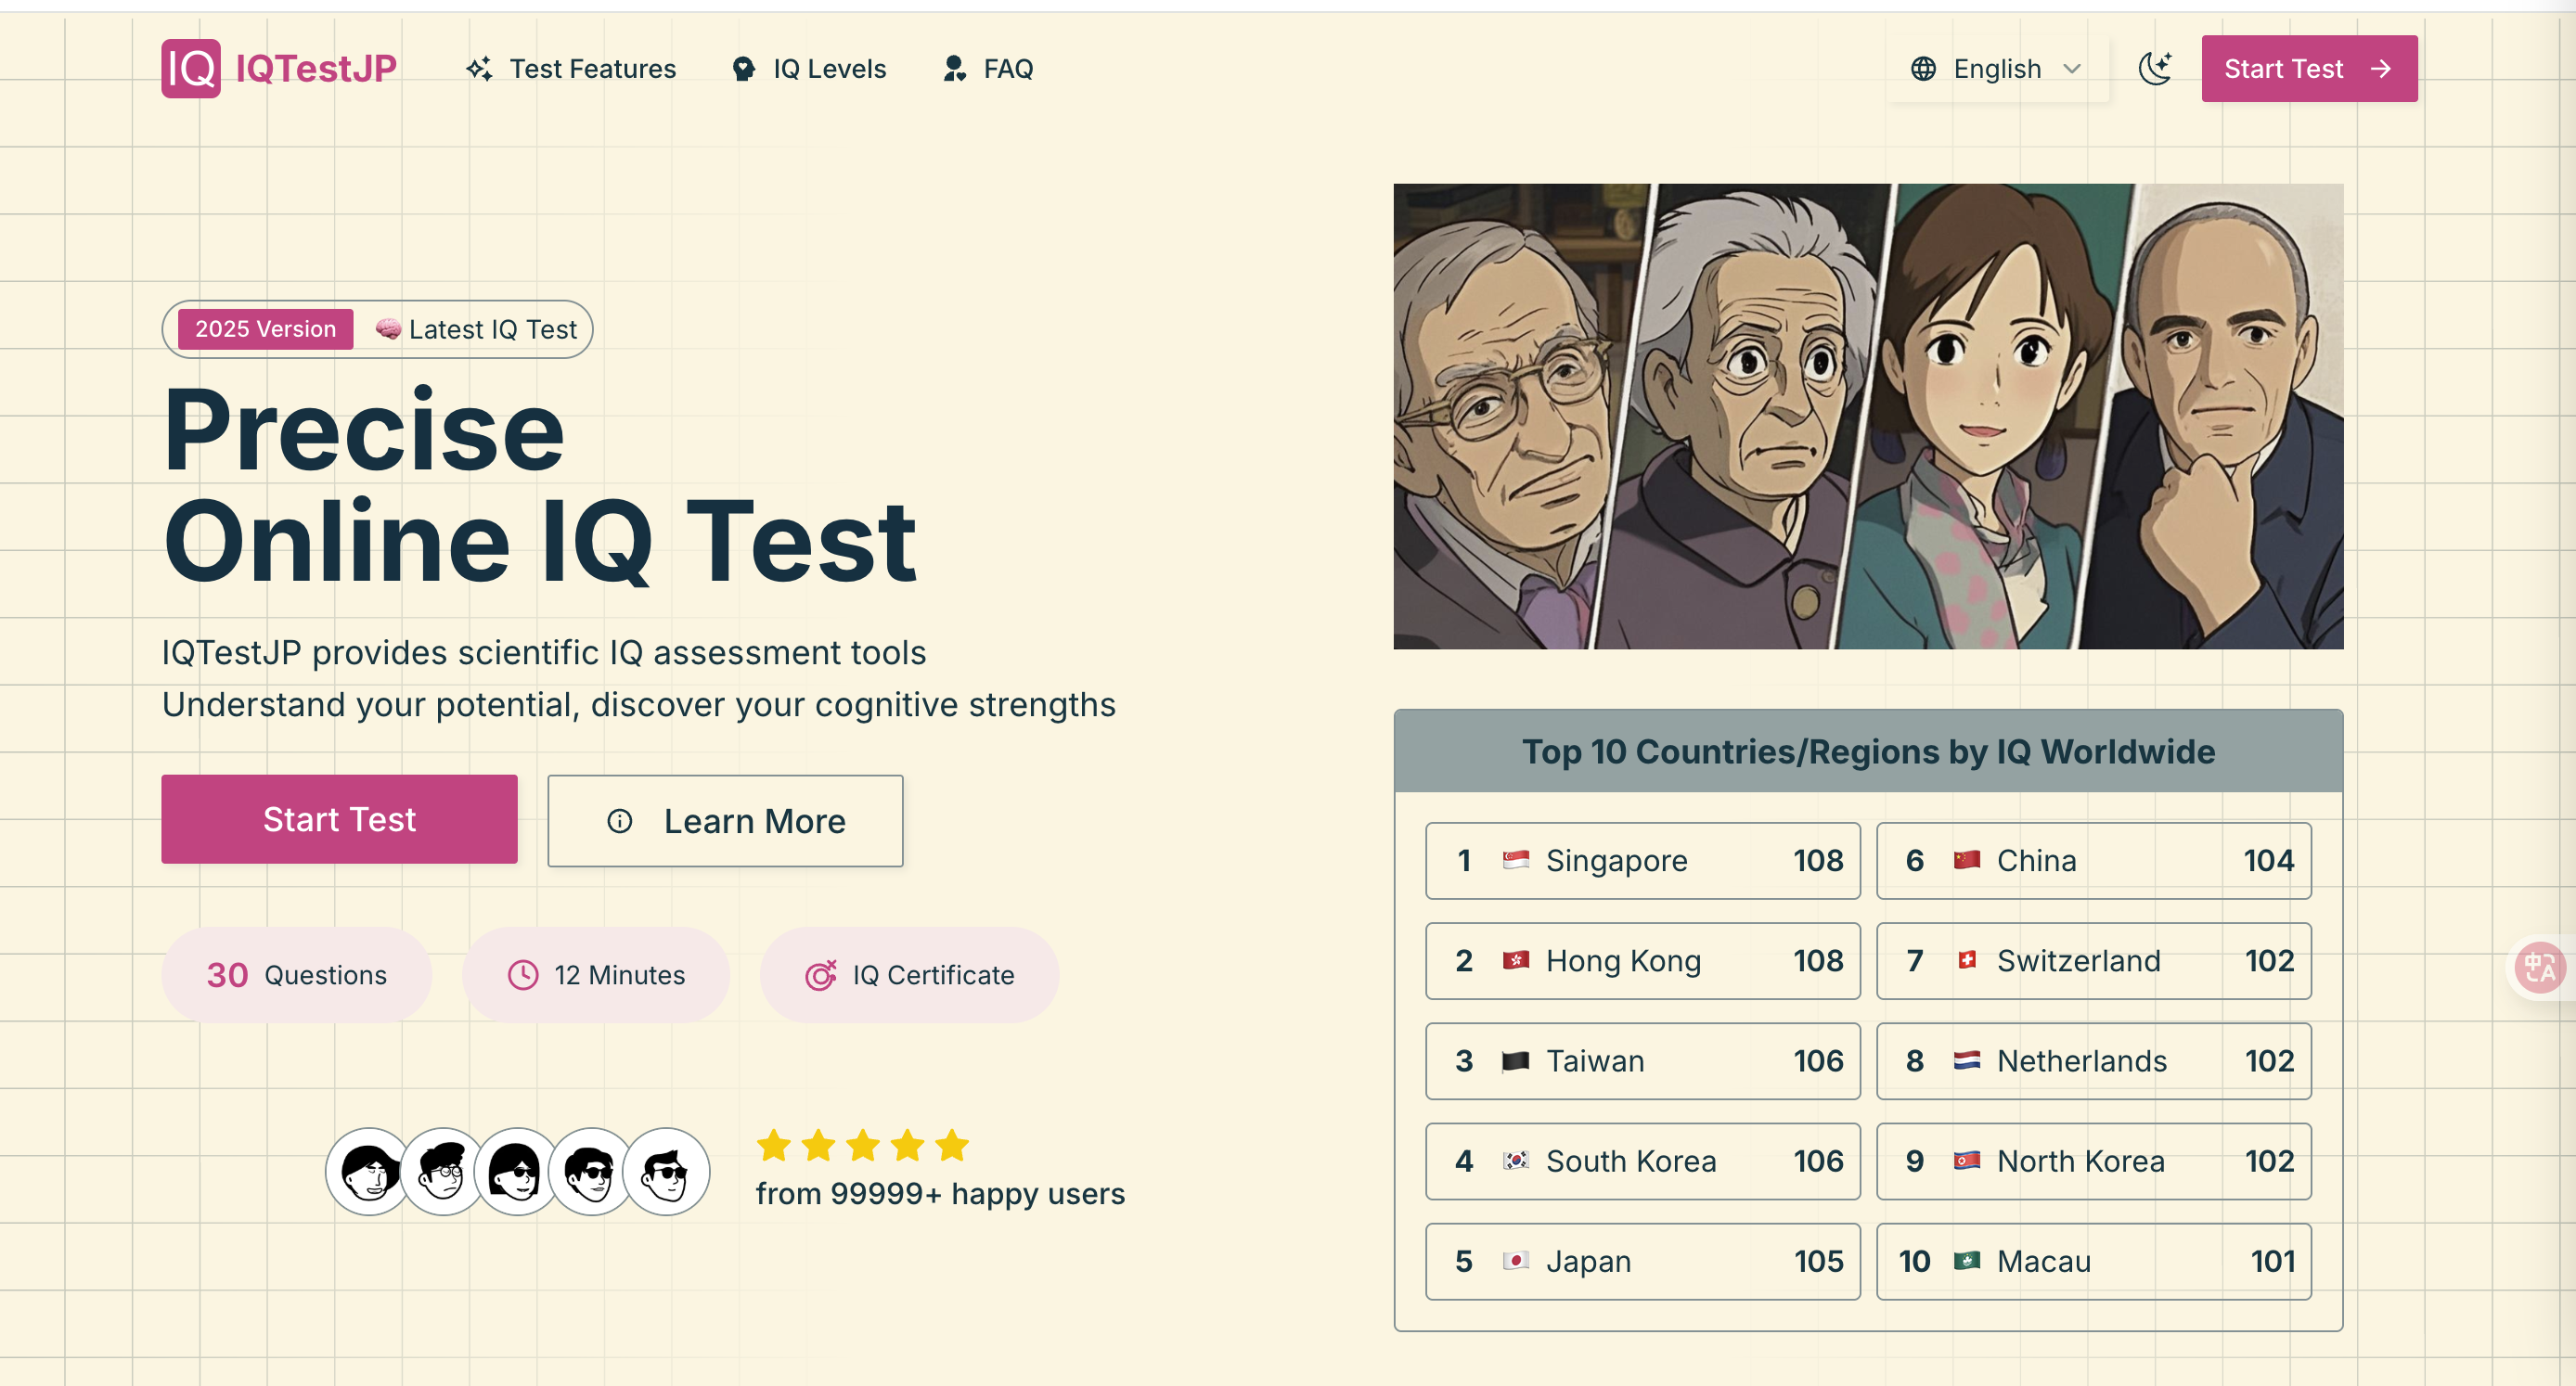Image resolution: width=2576 pixels, height=1386 pixels.
Task: Open the IQTestJP brand name link
Action: click(x=316, y=68)
